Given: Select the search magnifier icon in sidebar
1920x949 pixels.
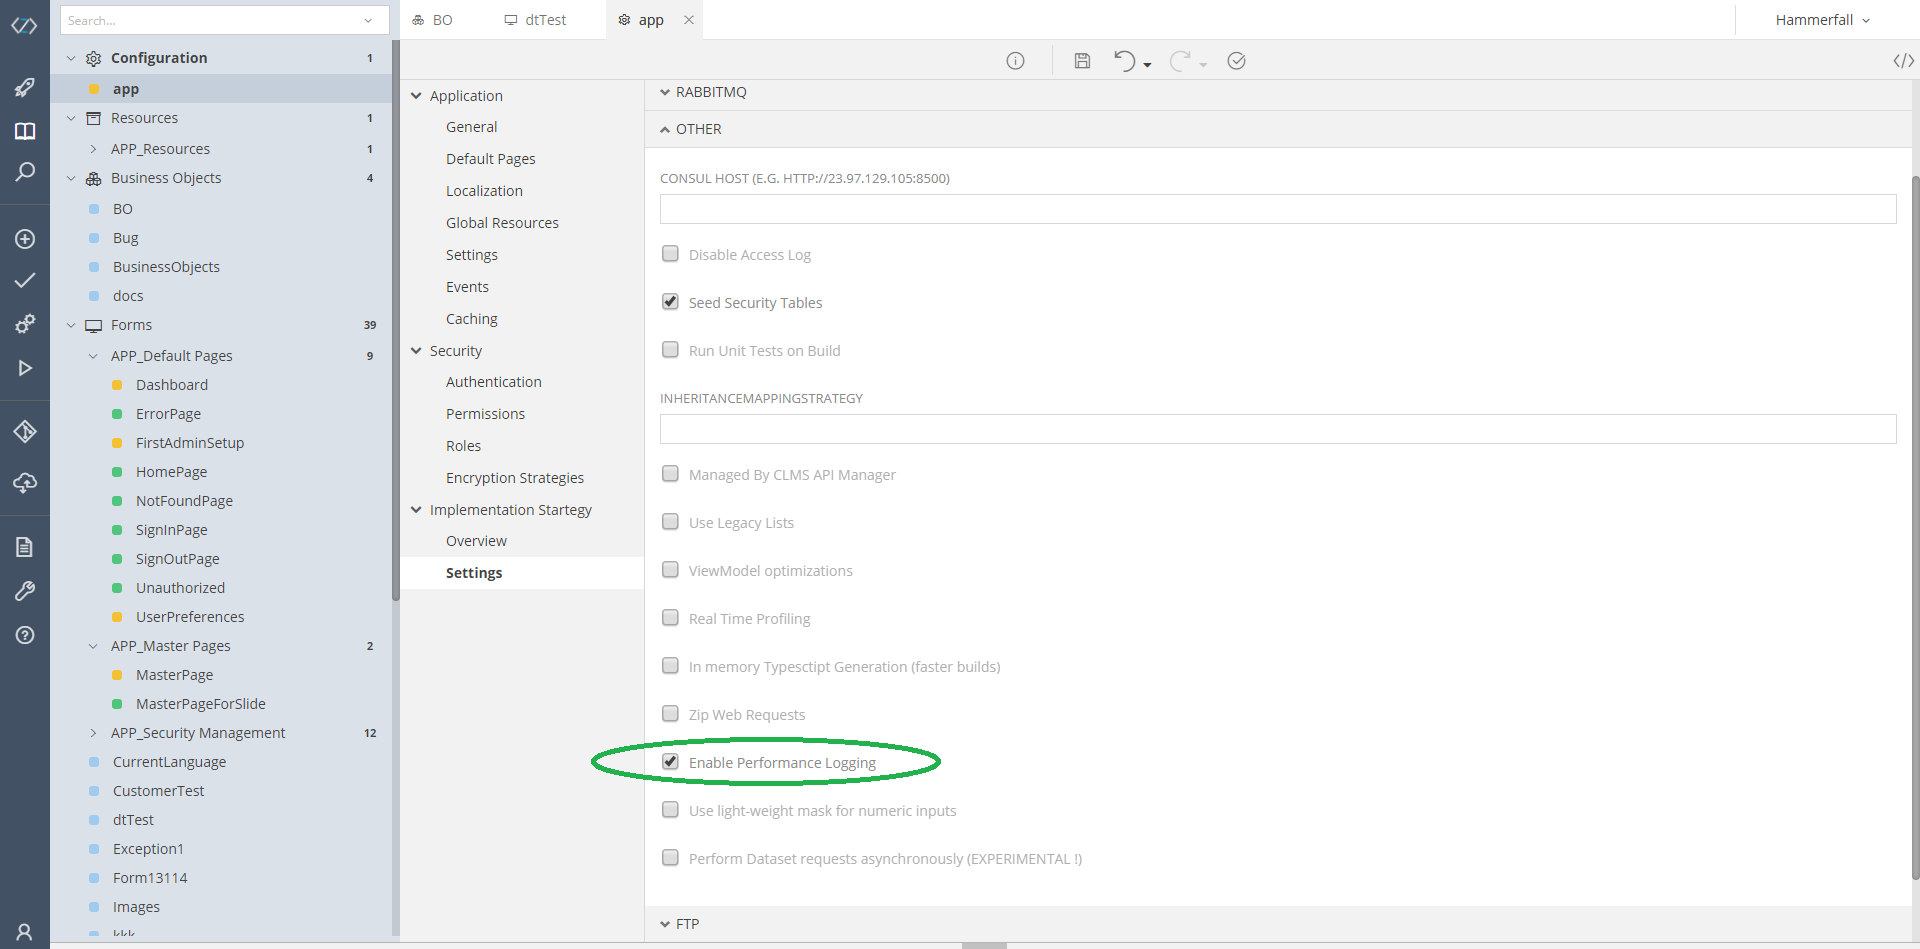Looking at the screenshot, I should (x=25, y=172).
